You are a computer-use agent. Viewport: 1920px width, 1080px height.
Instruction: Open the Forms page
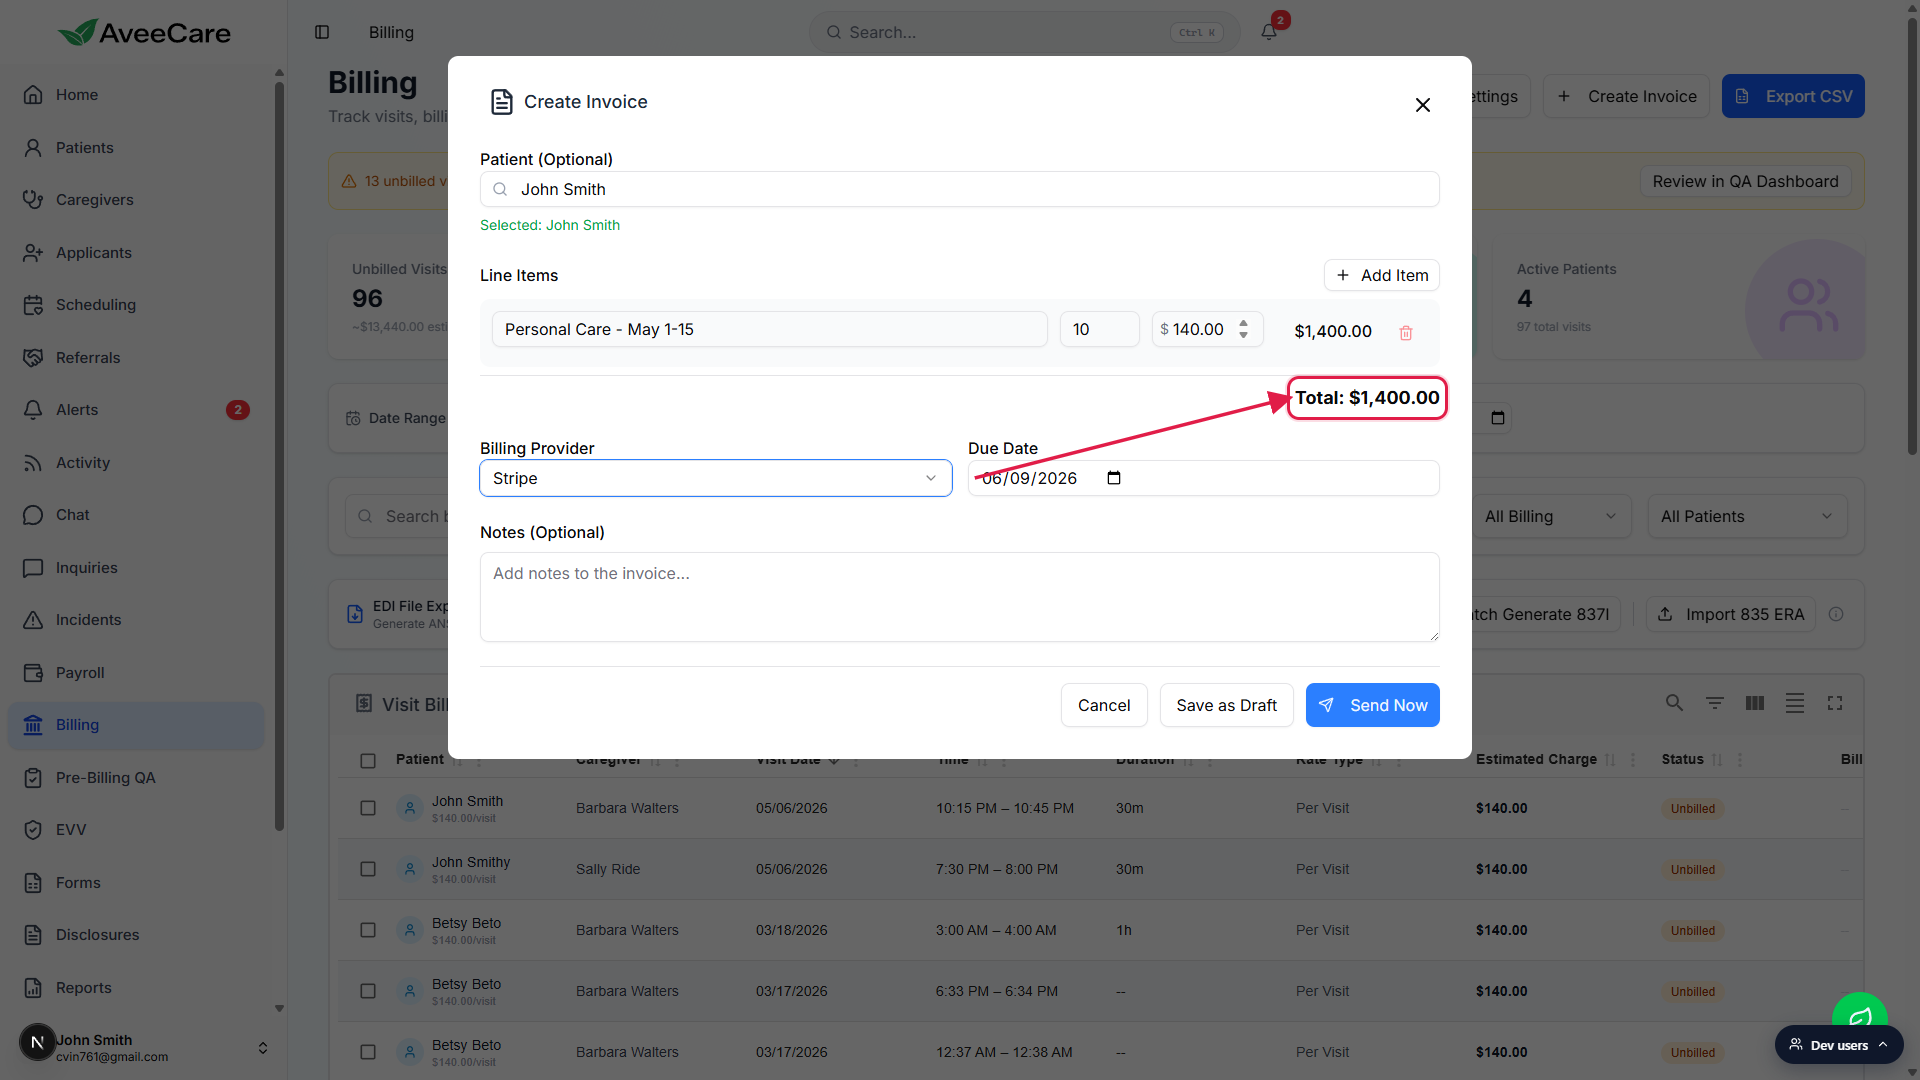tap(136, 883)
